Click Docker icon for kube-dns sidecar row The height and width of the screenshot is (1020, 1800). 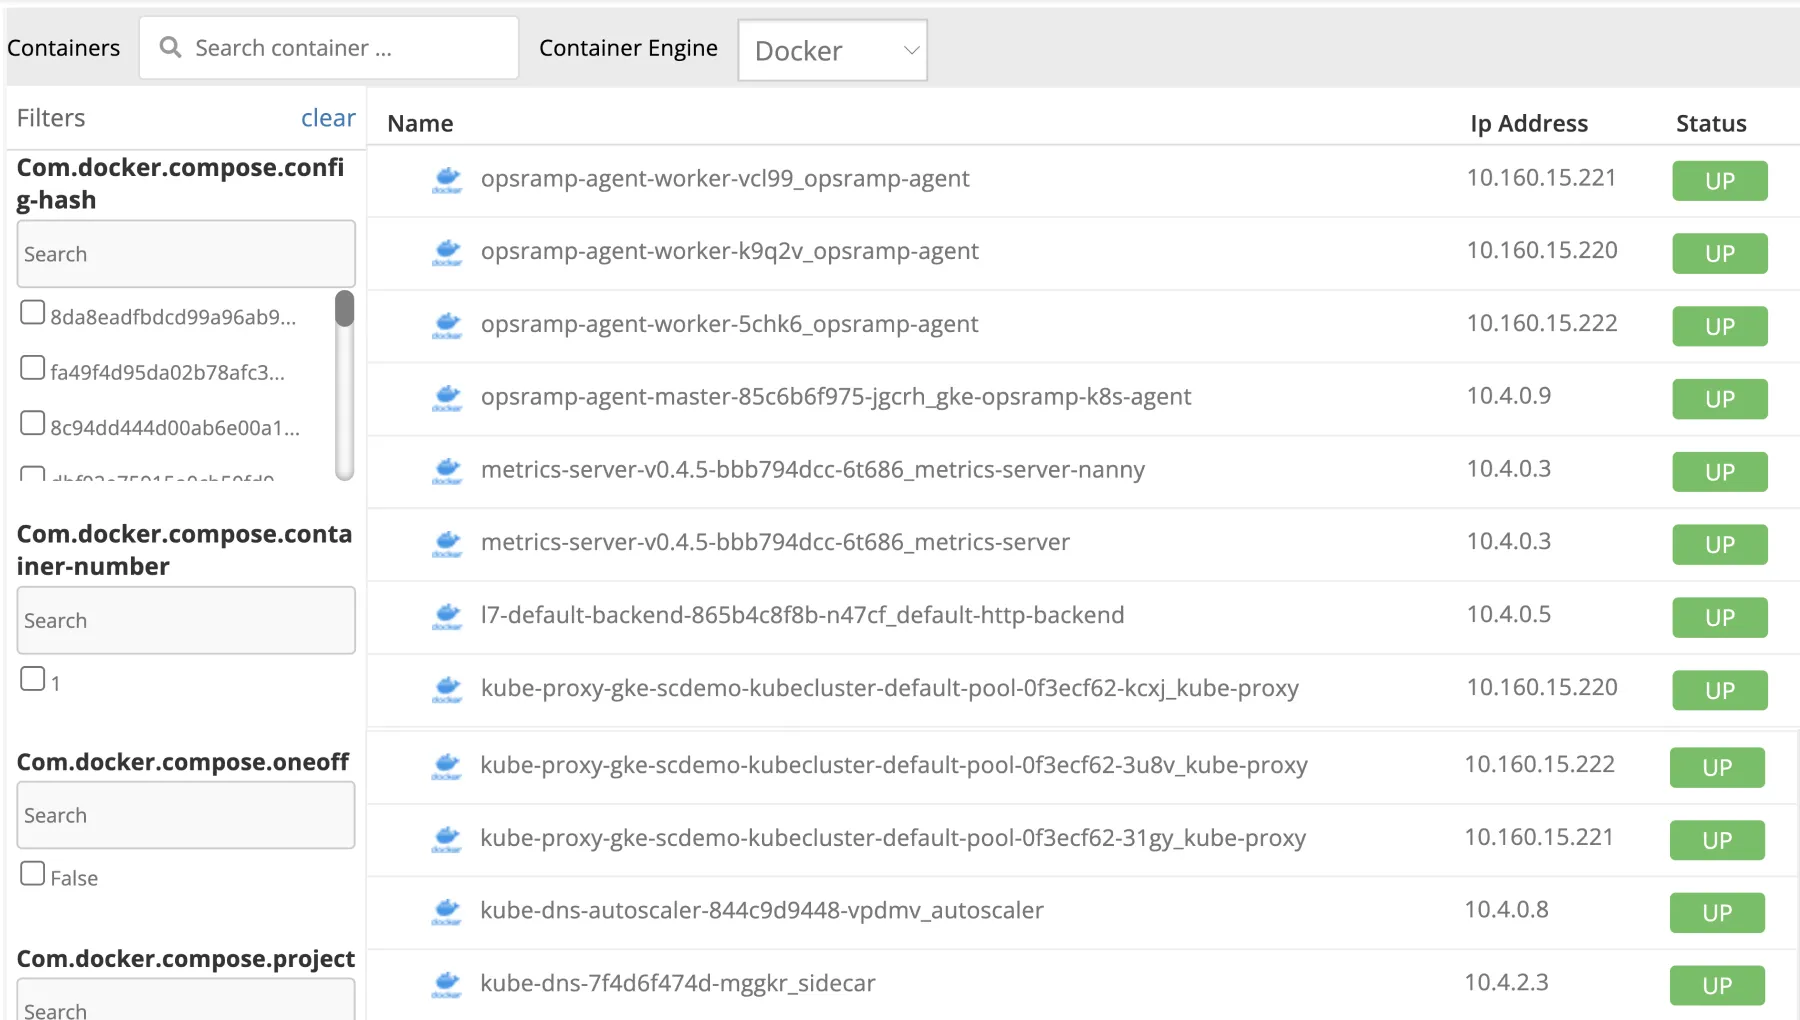click(x=446, y=985)
